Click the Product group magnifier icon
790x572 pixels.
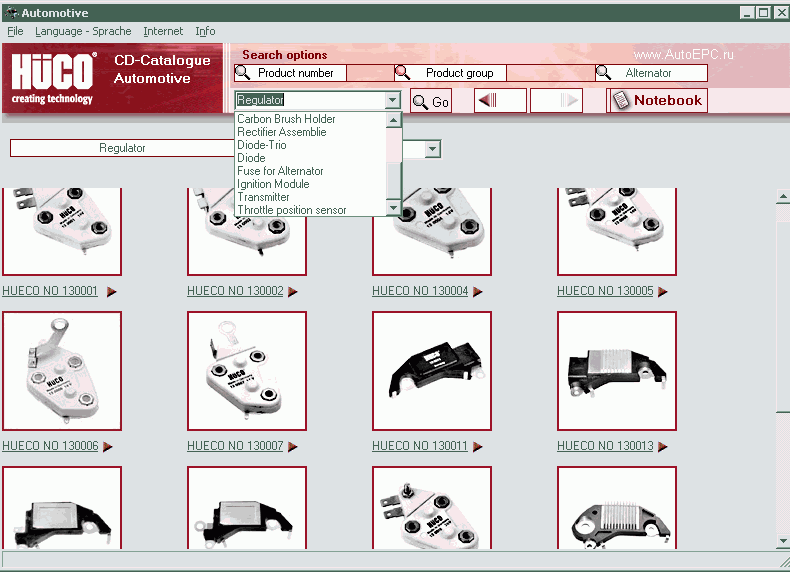pyautogui.click(x=403, y=73)
